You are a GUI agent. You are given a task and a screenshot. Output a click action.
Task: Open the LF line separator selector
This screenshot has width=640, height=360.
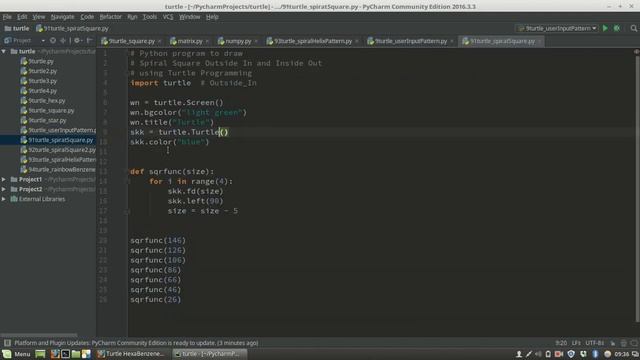(576, 343)
